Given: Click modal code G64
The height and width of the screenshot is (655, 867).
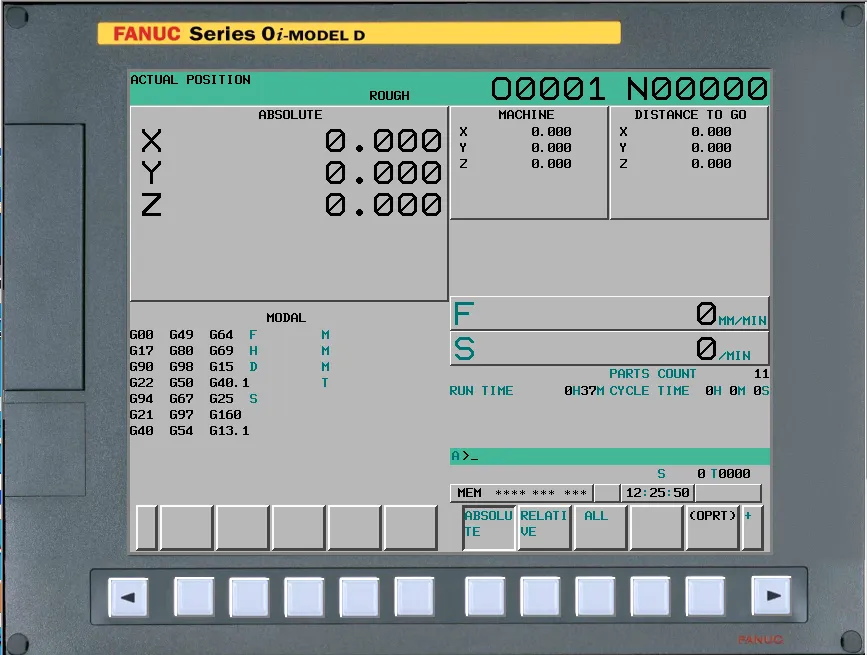Looking at the screenshot, I should click(x=221, y=335).
